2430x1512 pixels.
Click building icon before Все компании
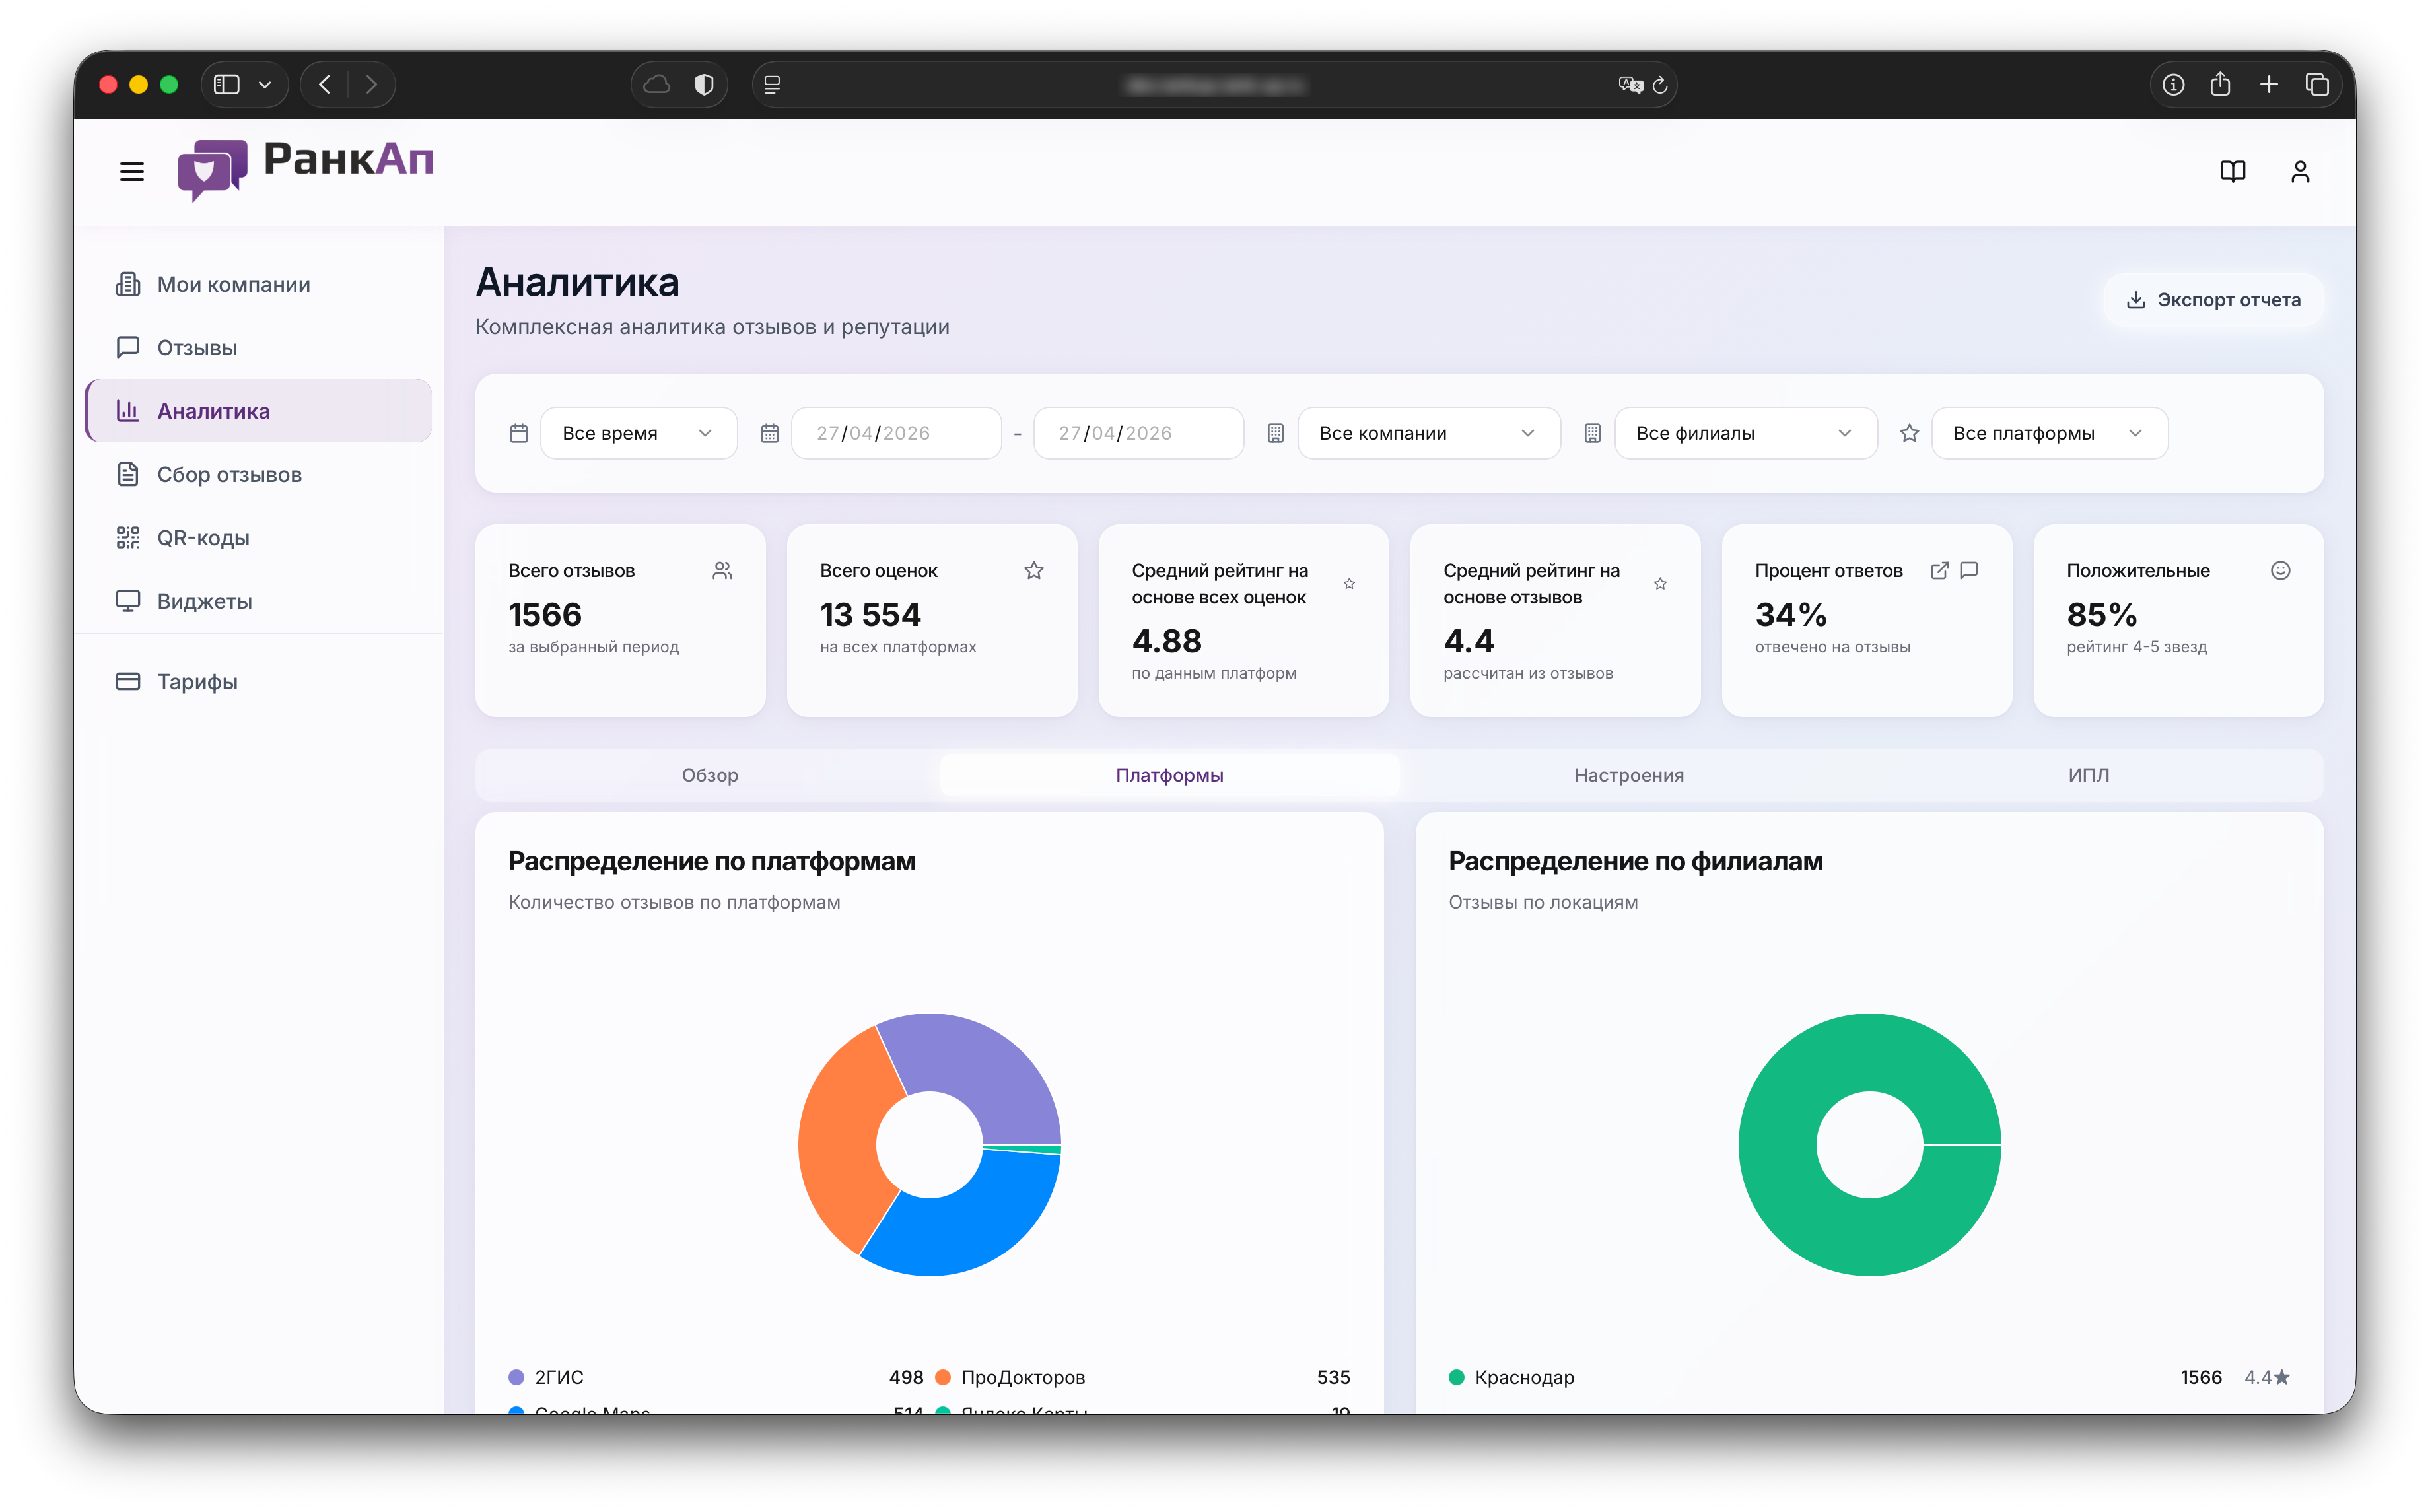[1275, 433]
